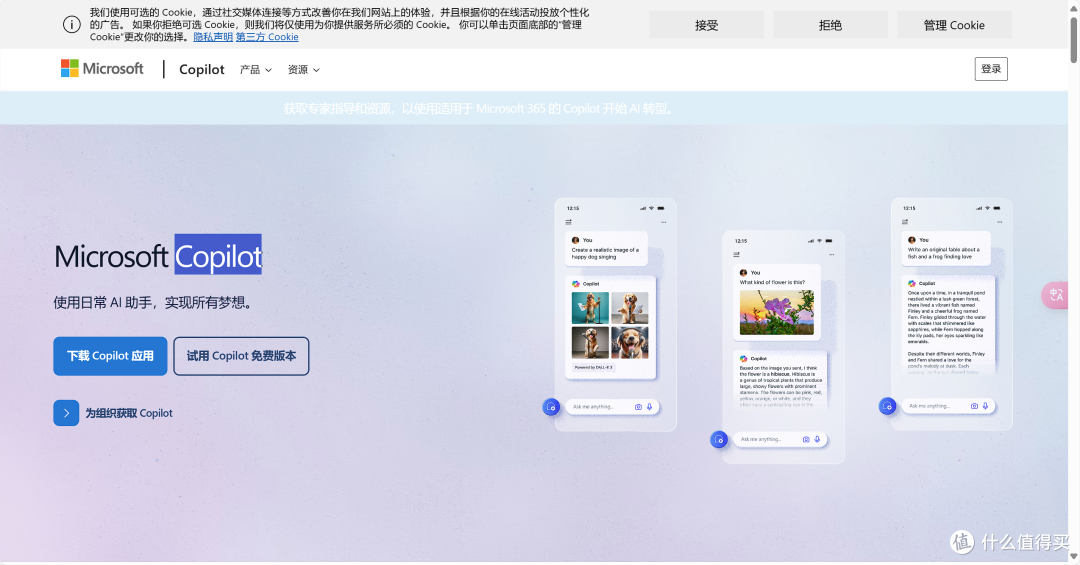
Task: Click the highlighted Copilot heading word
Action: pyautogui.click(x=218, y=256)
